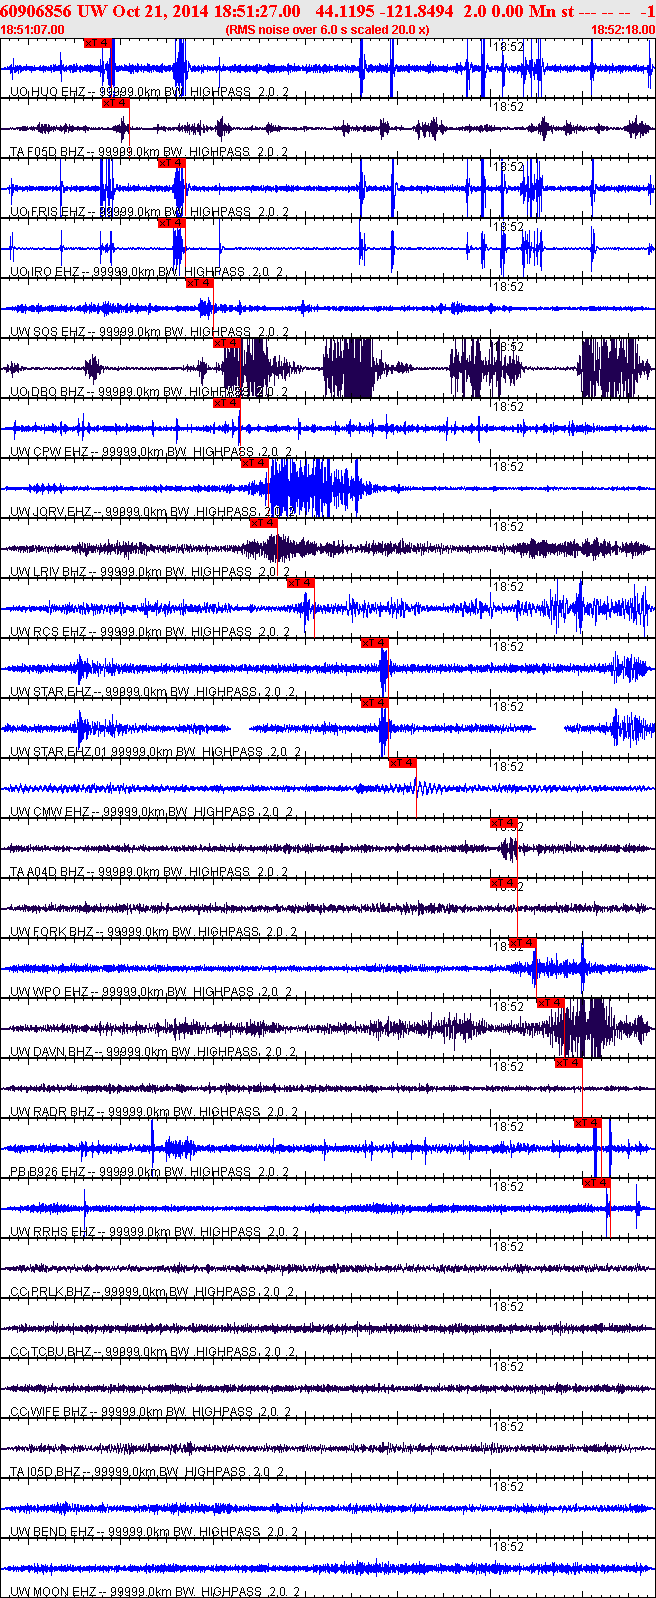
Task: Select the UW MOON EHZ station label
Action: pyautogui.click(x=155, y=1592)
